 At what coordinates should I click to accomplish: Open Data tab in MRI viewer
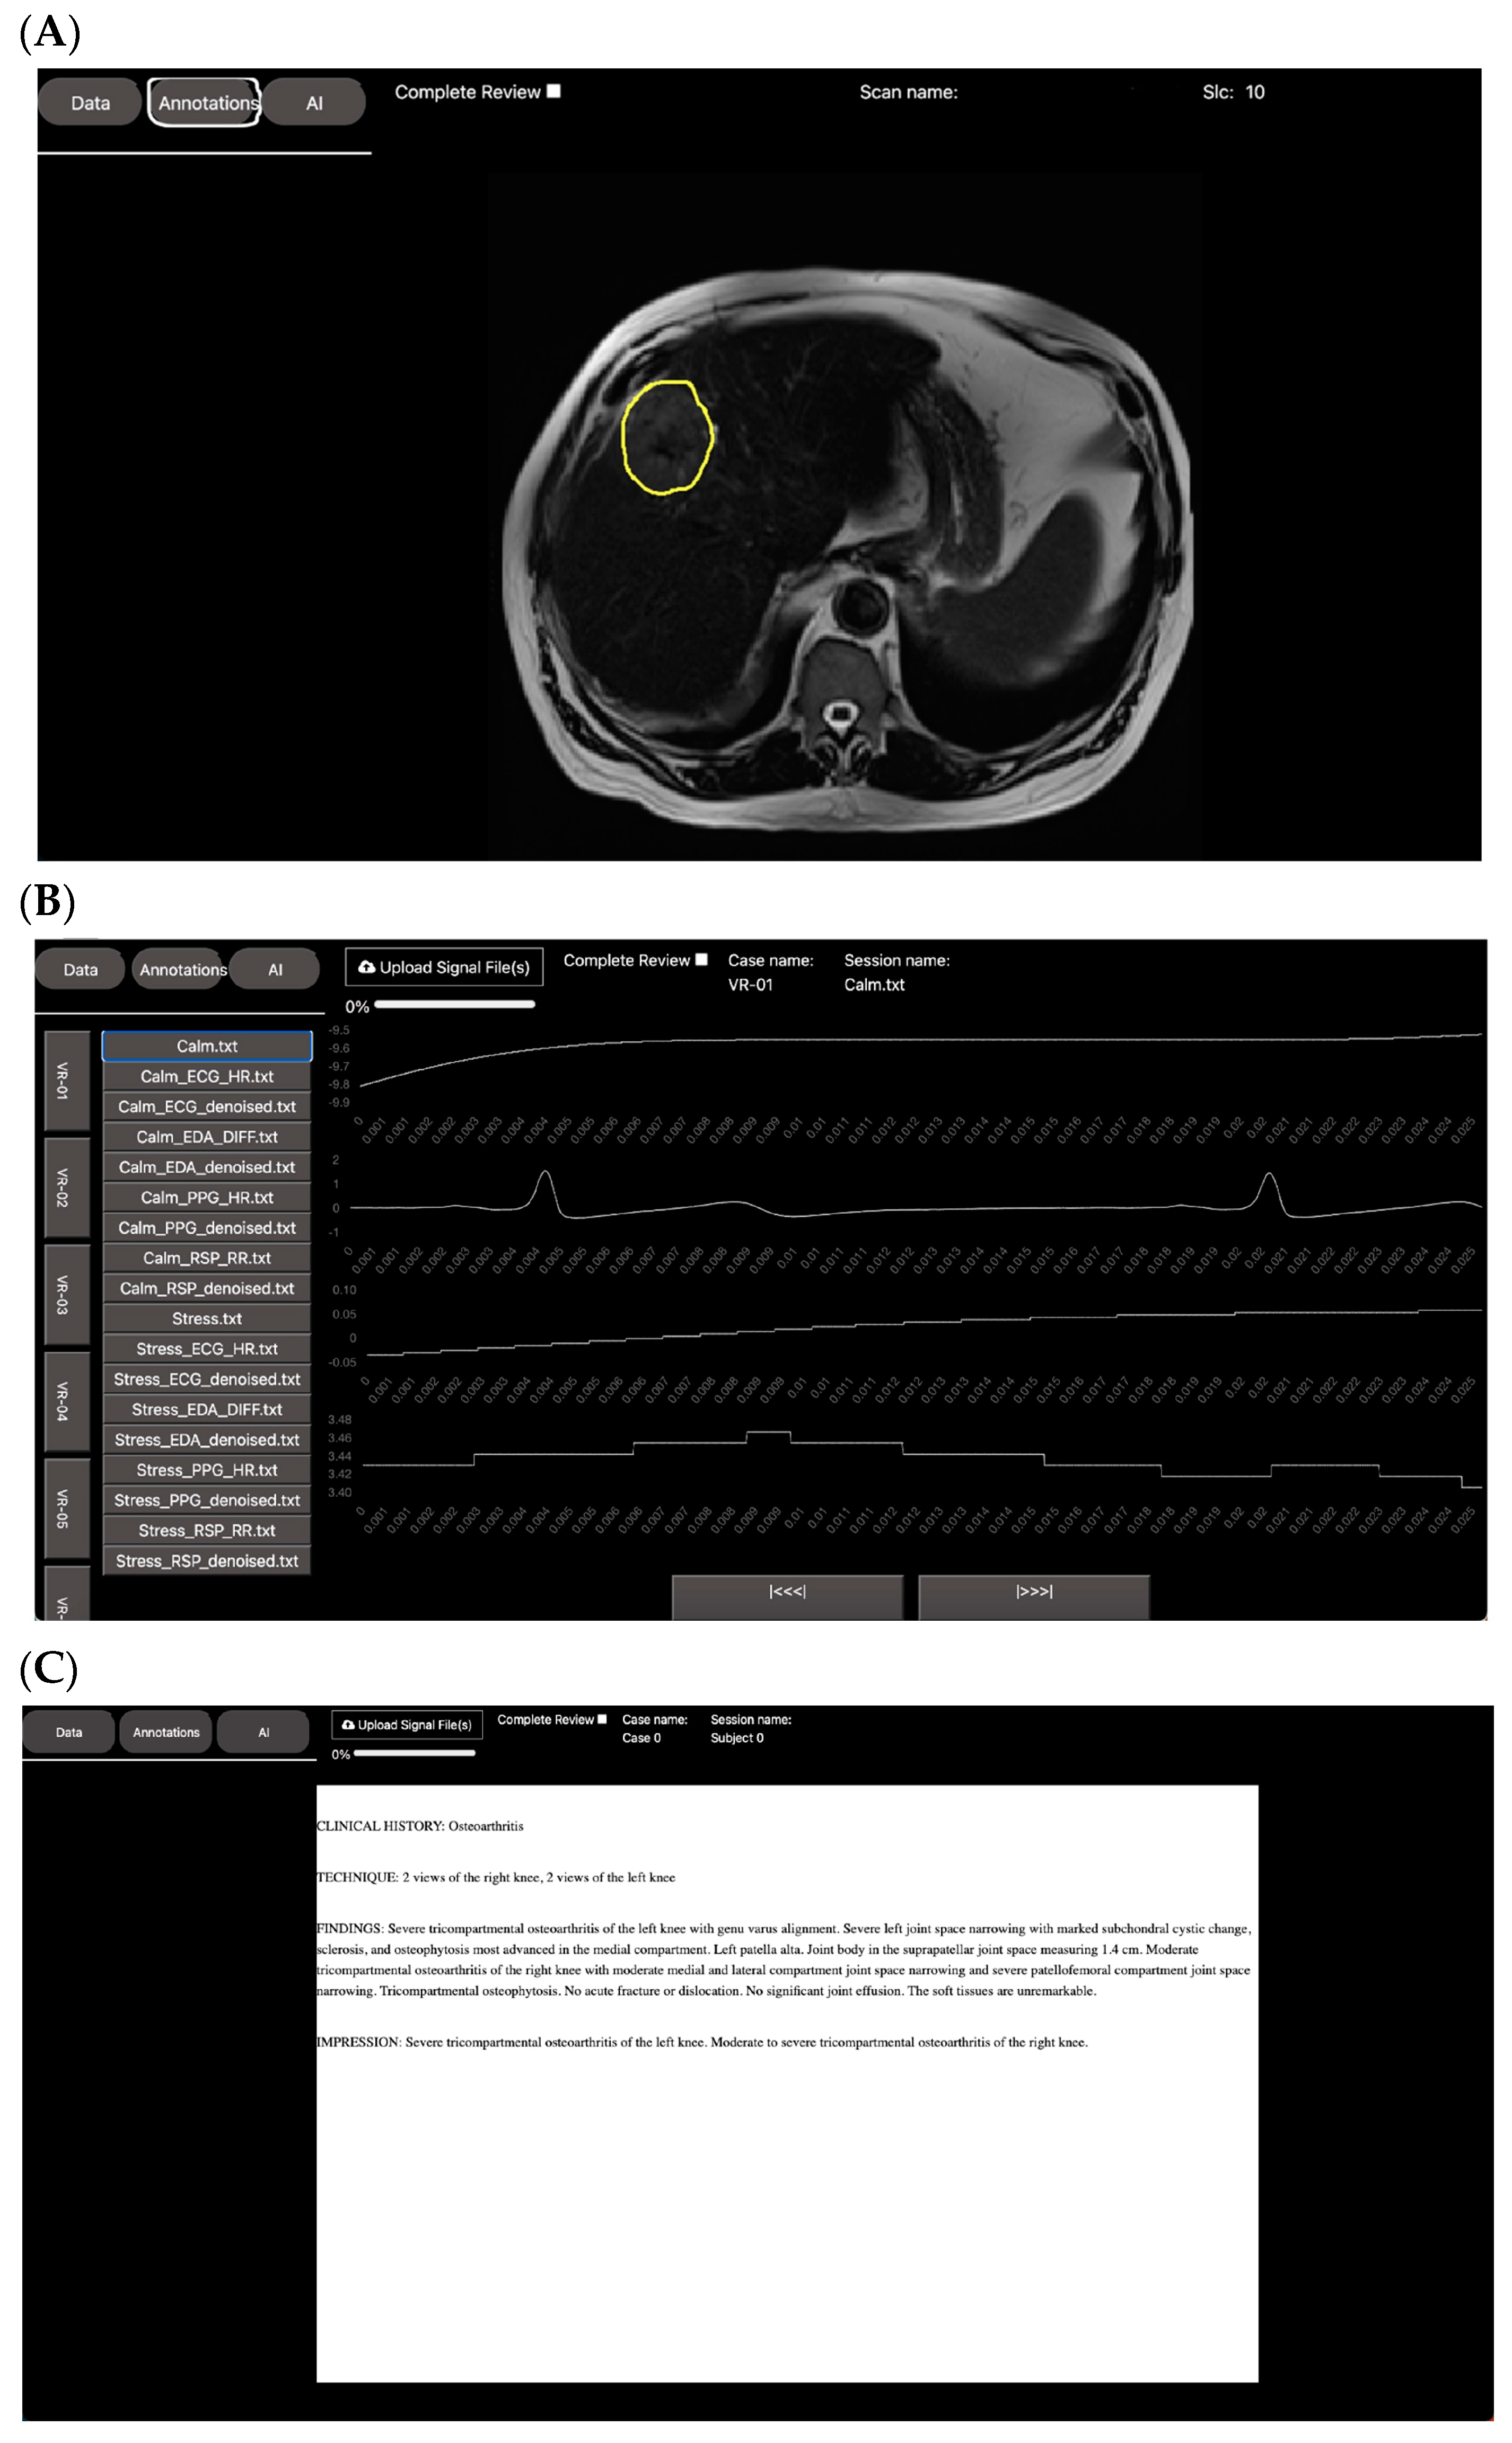tap(90, 103)
